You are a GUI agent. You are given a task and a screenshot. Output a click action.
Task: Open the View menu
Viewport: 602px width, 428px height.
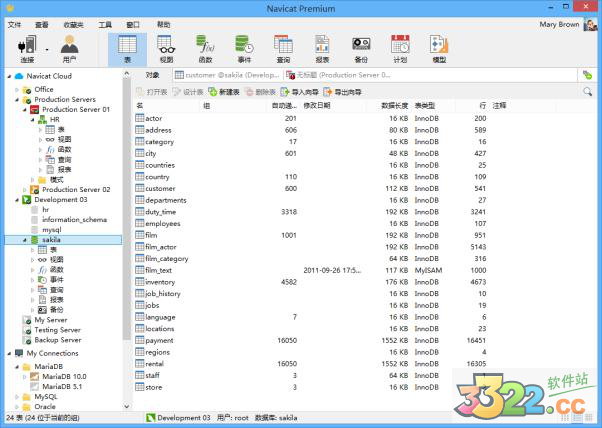[41, 25]
